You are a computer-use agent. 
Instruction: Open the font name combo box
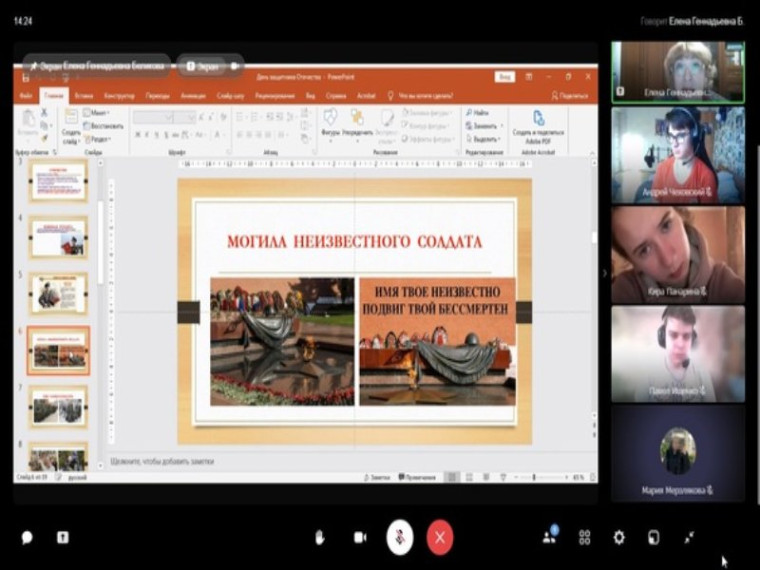click(x=153, y=117)
